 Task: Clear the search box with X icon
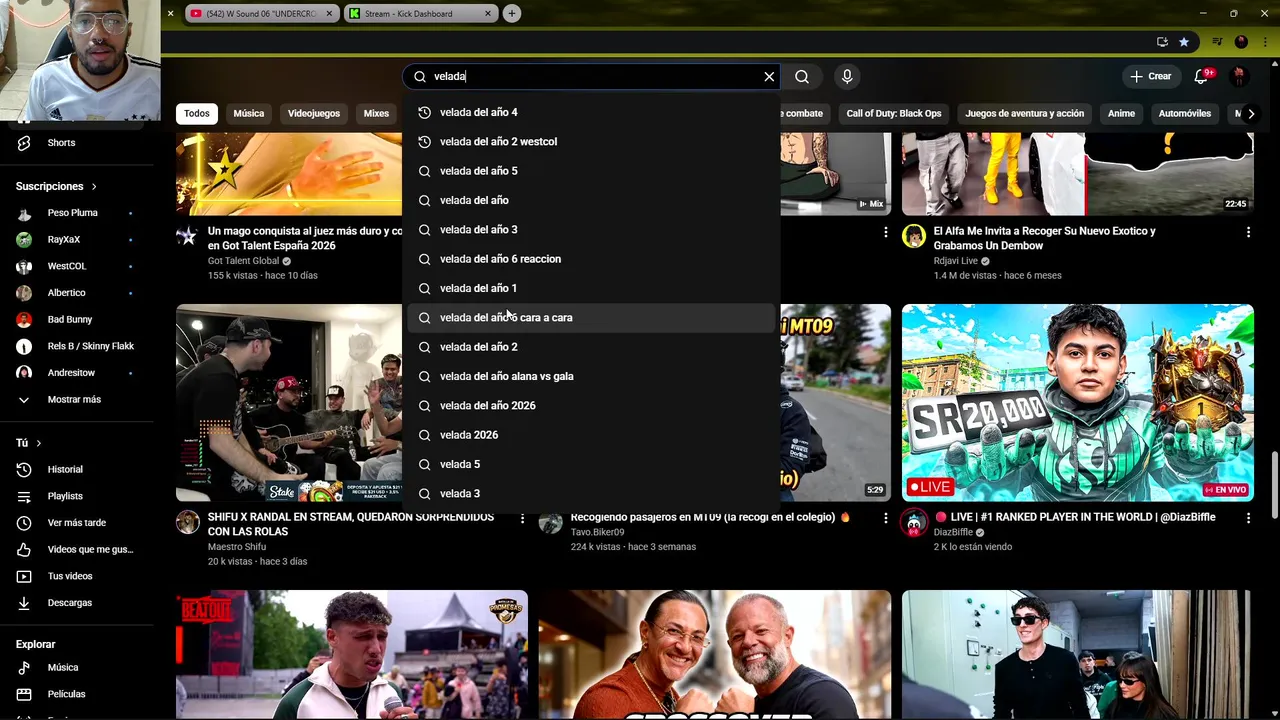(769, 76)
